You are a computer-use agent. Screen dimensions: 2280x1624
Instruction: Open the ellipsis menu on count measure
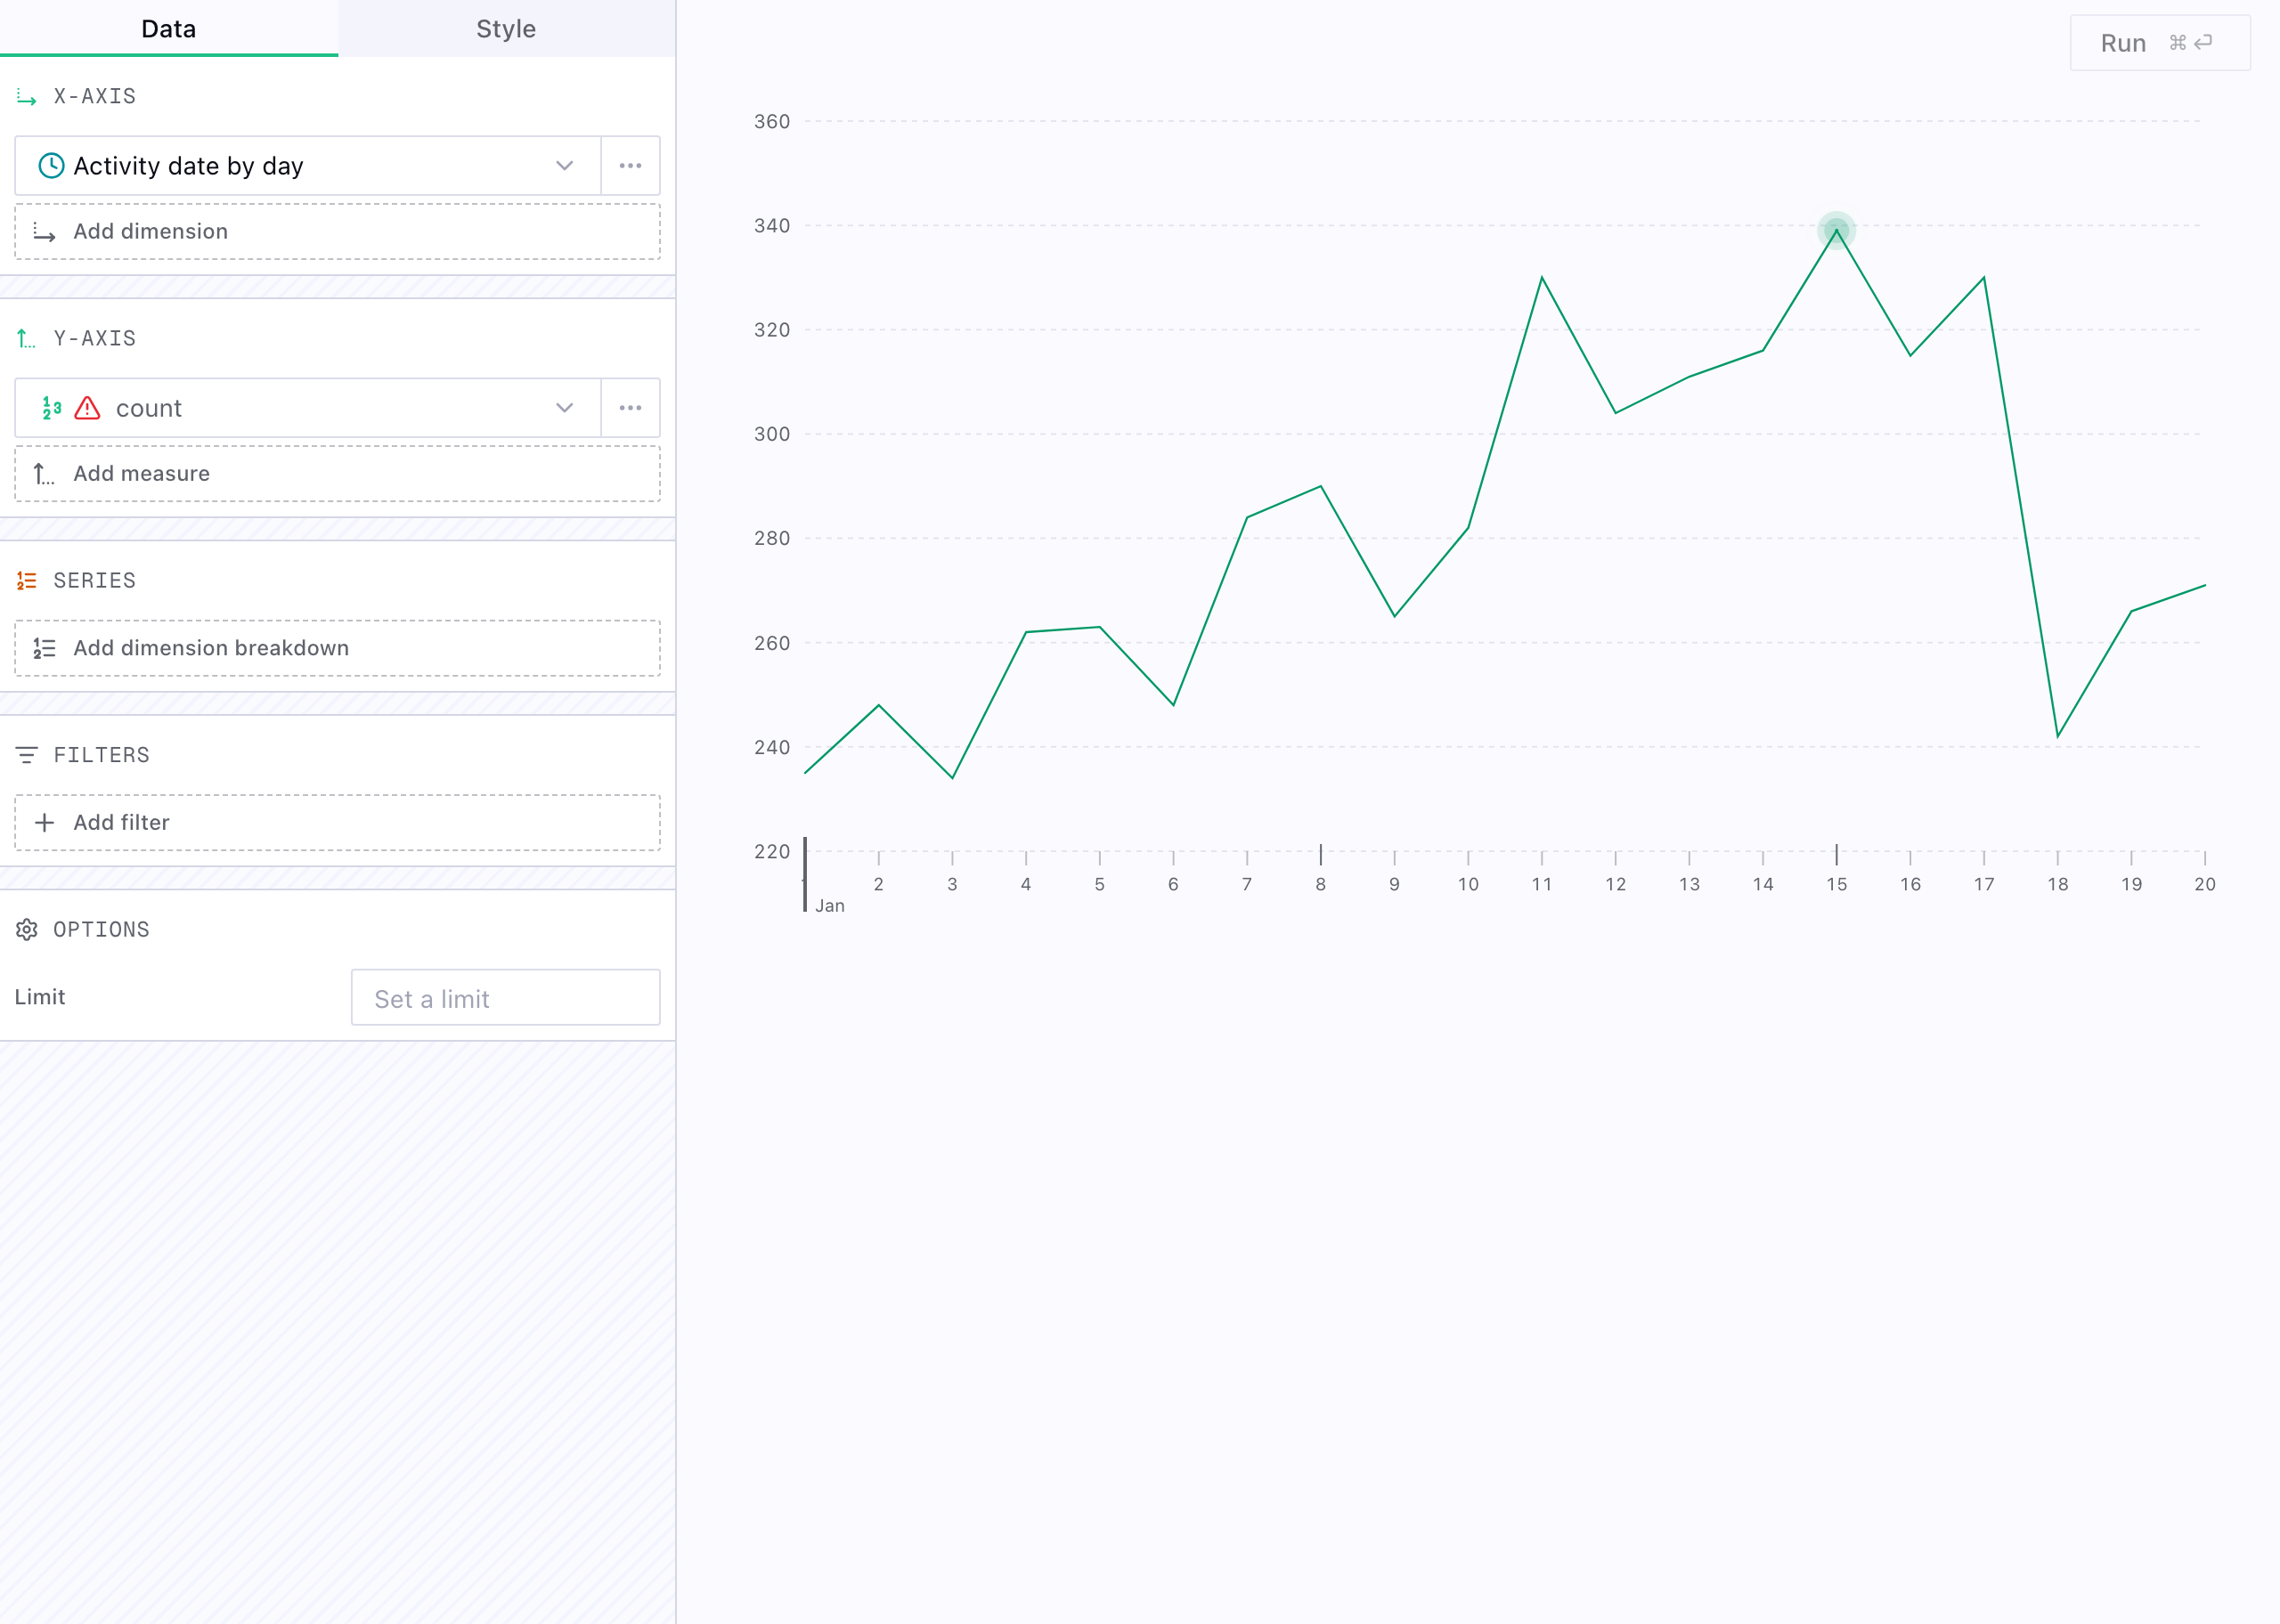click(630, 408)
